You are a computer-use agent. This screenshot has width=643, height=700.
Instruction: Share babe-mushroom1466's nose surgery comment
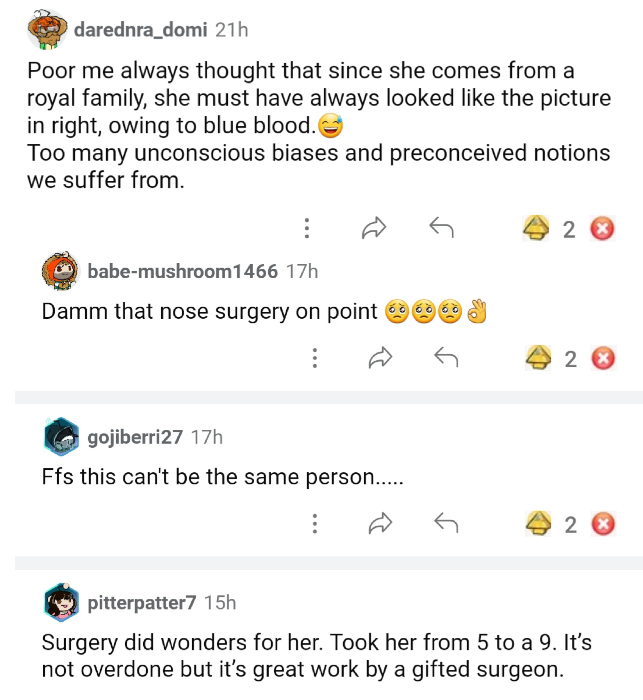coord(381,358)
